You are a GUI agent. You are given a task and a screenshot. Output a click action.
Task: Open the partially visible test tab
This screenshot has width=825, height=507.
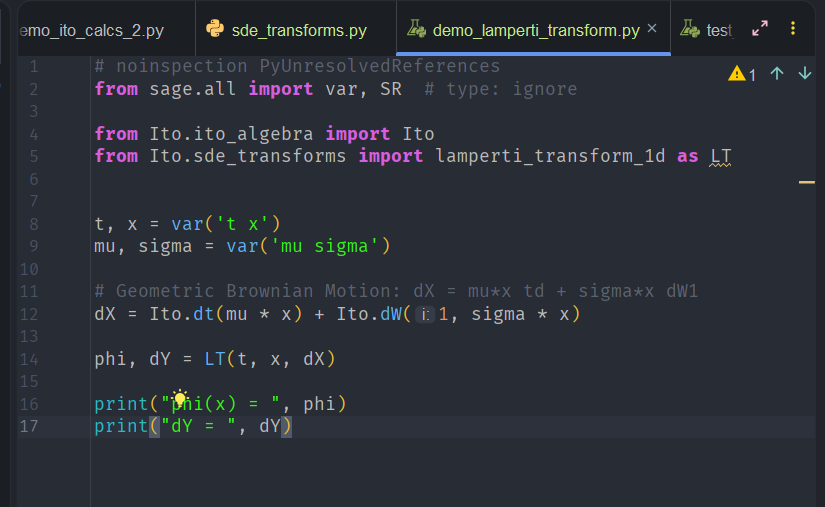(x=718, y=30)
